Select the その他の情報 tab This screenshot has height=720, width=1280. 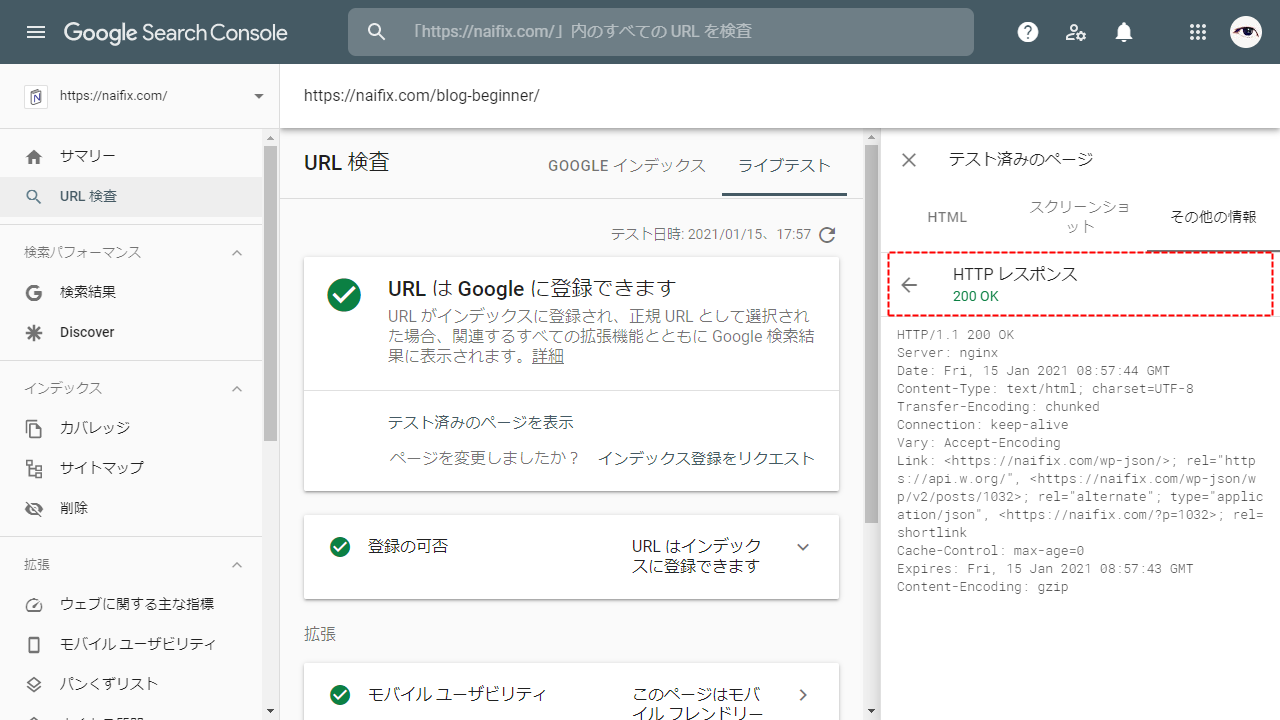[1213, 217]
